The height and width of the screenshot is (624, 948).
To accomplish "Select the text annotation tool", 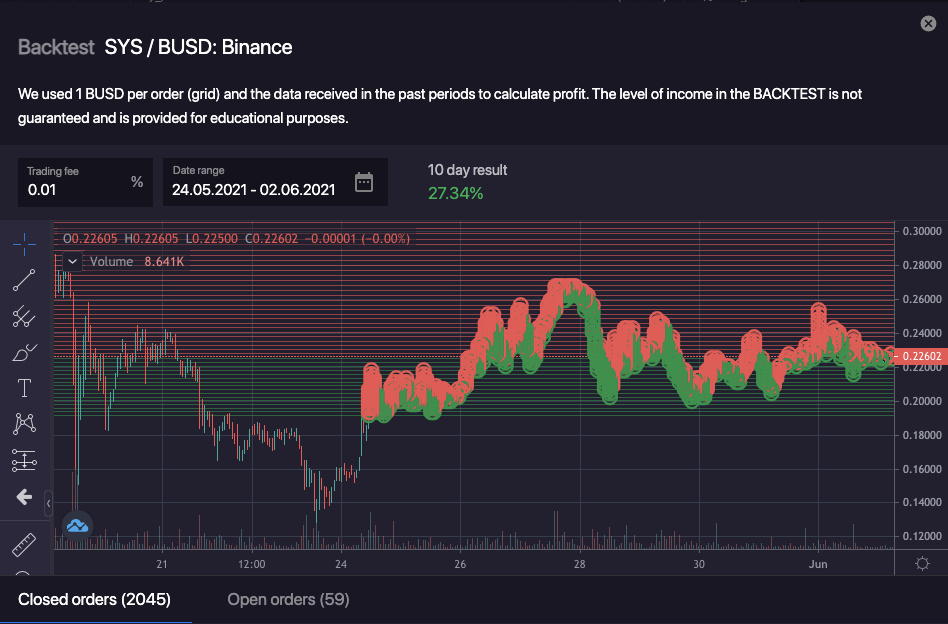I will (x=24, y=388).
